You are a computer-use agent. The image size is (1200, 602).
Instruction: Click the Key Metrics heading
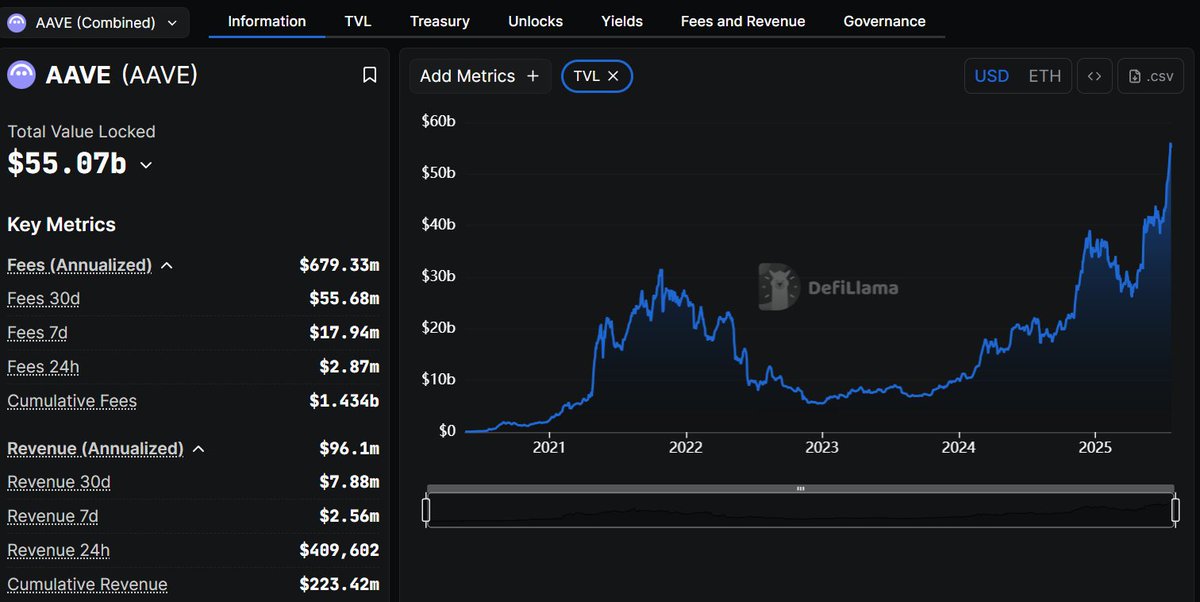pyautogui.click(x=61, y=224)
